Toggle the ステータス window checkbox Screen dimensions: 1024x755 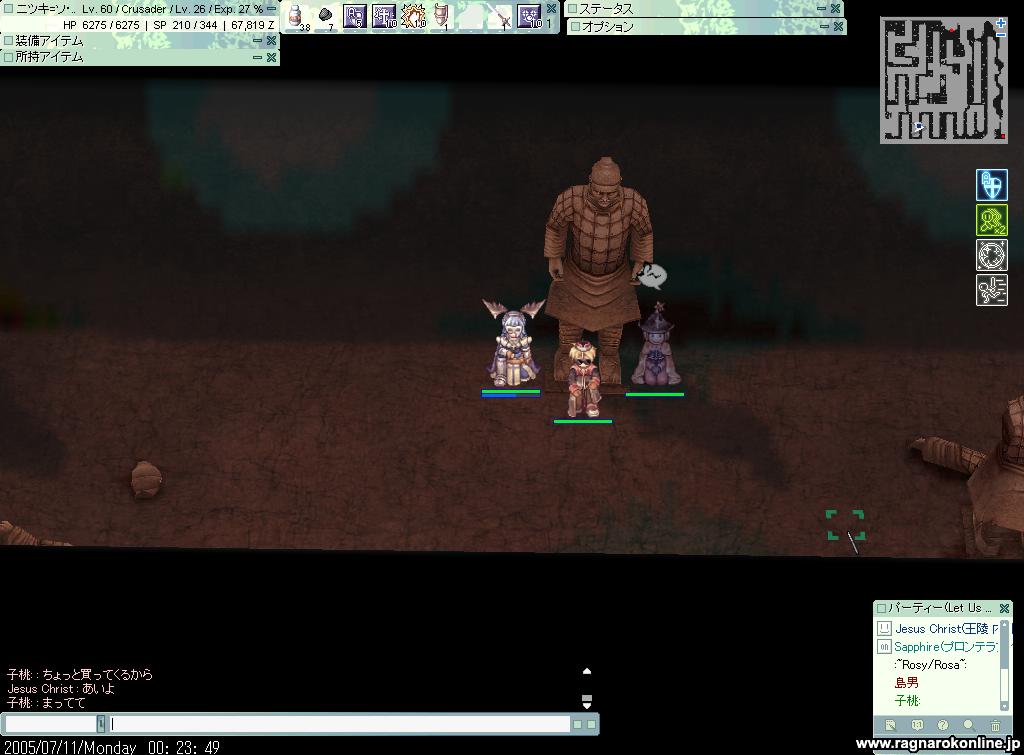[572, 8]
